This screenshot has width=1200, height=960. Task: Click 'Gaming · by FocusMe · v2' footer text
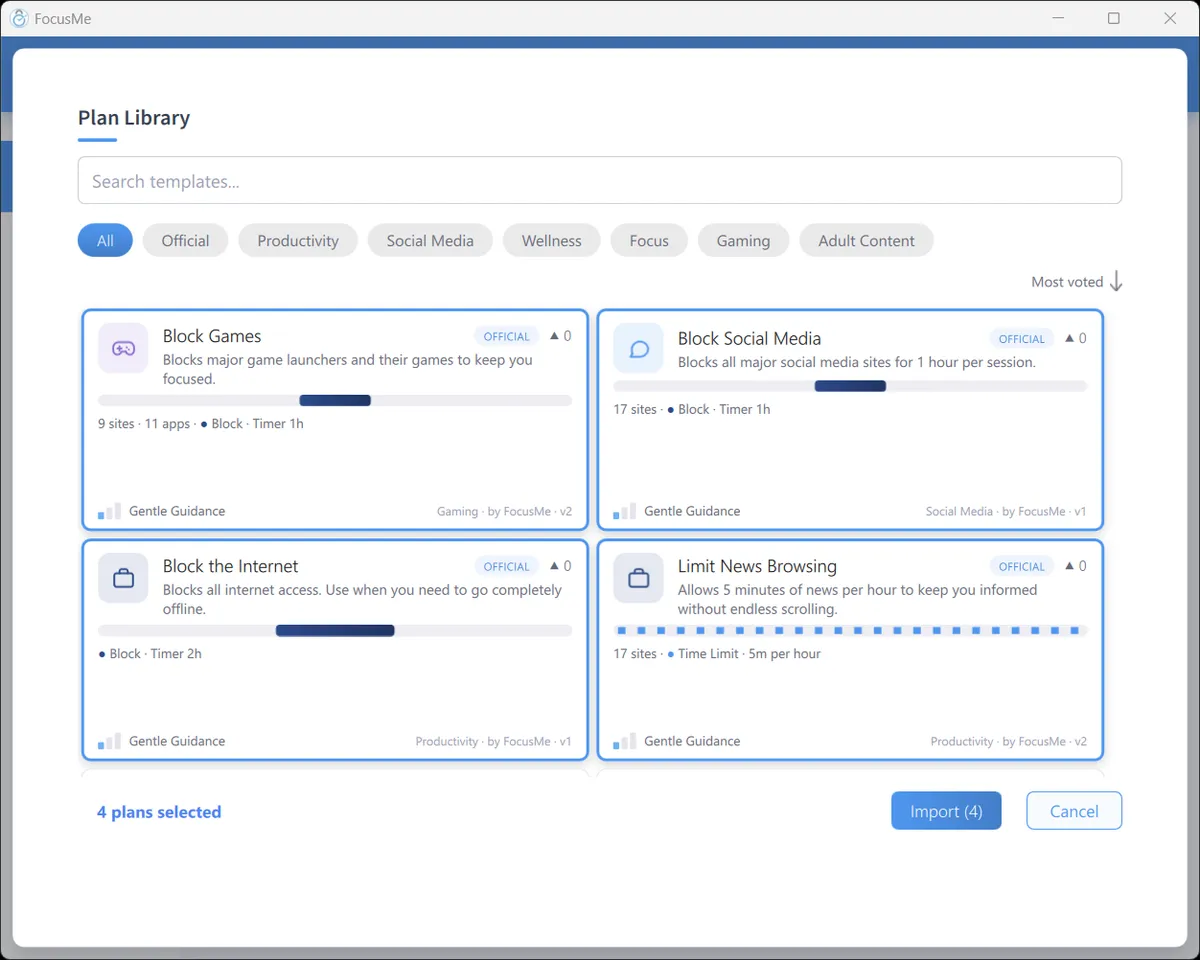click(504, 511)
